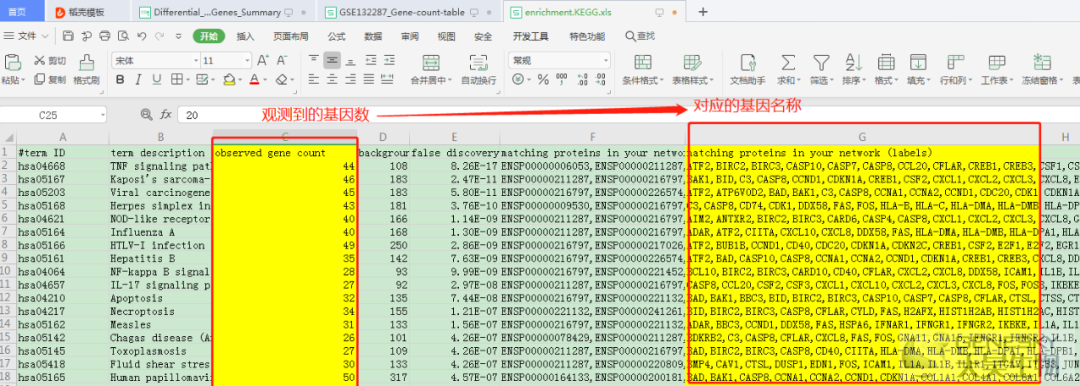Add a new document tab with plus
The width and height of the screenshot is (1080, 386).
click(x=703, y=12)
